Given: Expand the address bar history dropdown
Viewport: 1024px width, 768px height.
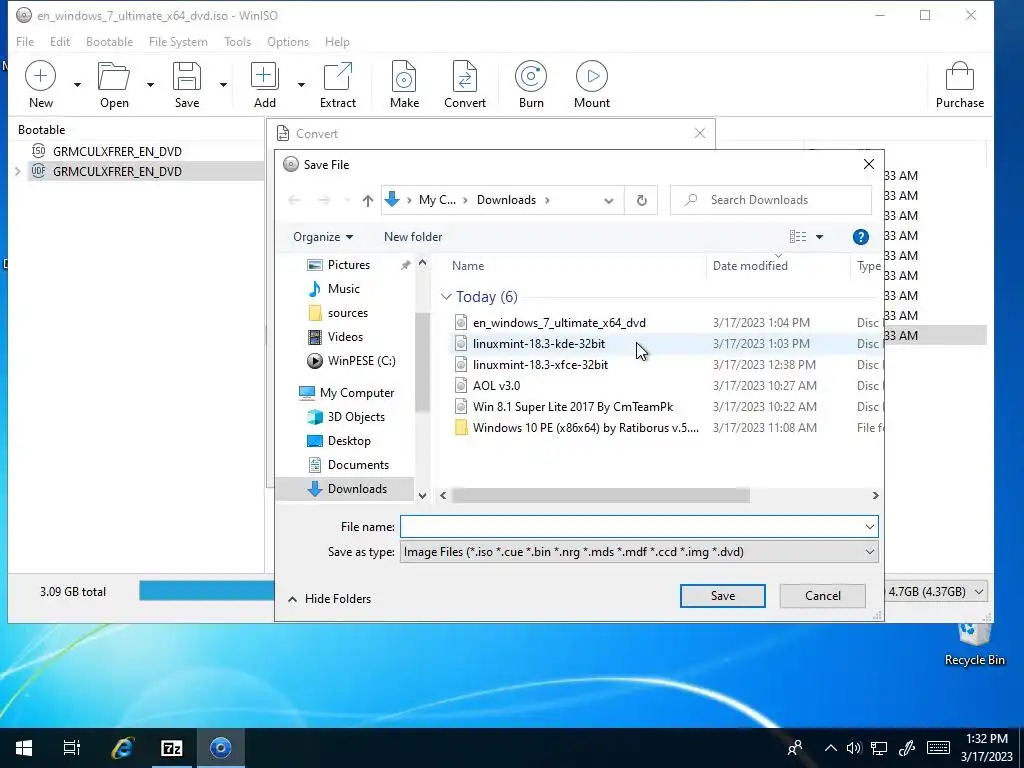Looking at the screenshot, I should tap(609, 200).
